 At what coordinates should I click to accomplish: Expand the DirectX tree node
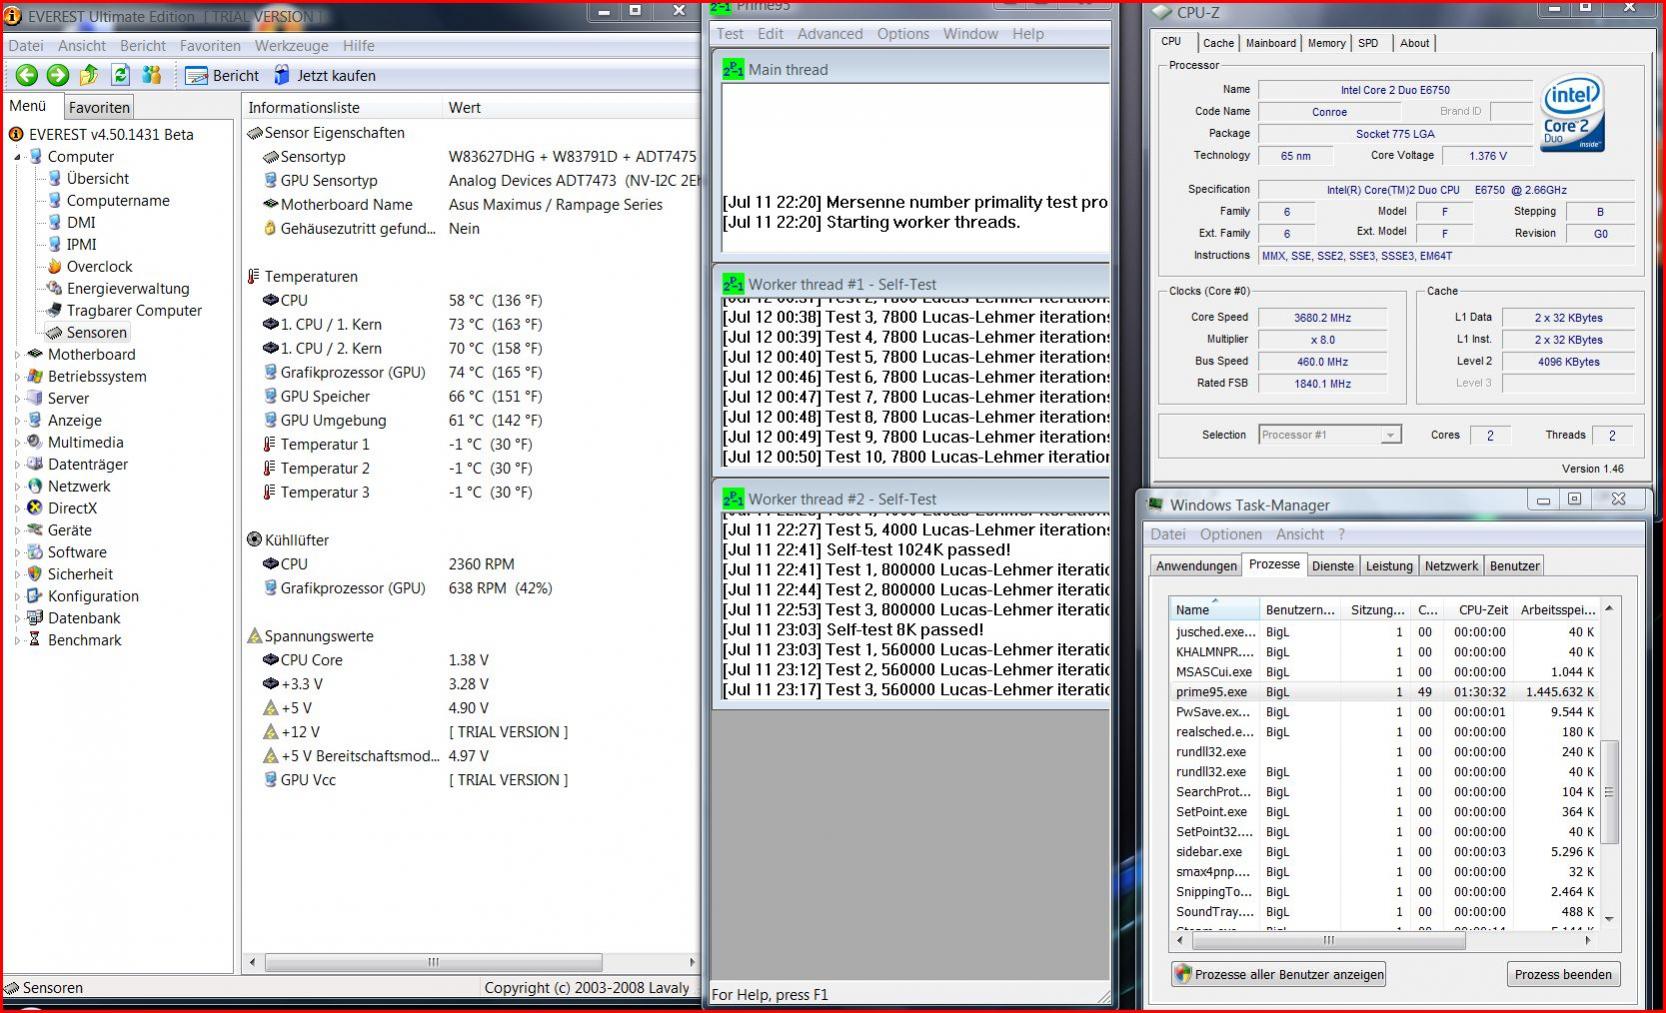(x=17, y=508)
